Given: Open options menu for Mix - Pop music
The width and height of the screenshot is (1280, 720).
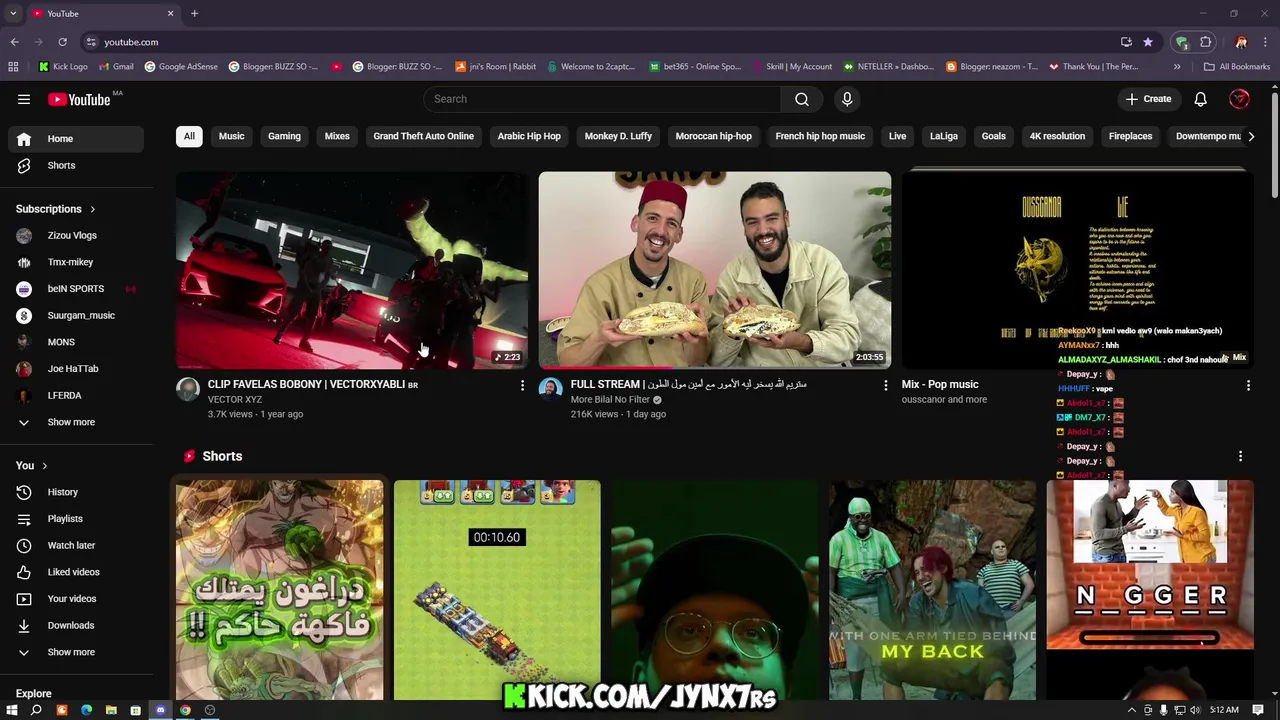Looking at the screenshot, I should [x=1248, y=385].
